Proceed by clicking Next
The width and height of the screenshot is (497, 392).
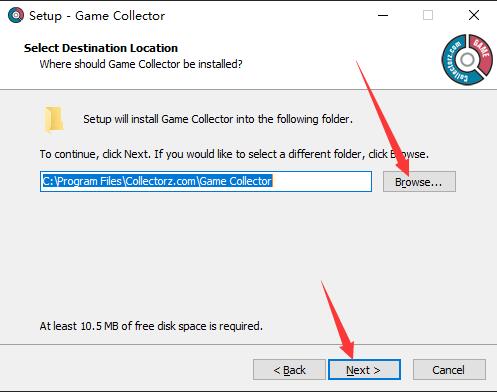tap(364, 370)
